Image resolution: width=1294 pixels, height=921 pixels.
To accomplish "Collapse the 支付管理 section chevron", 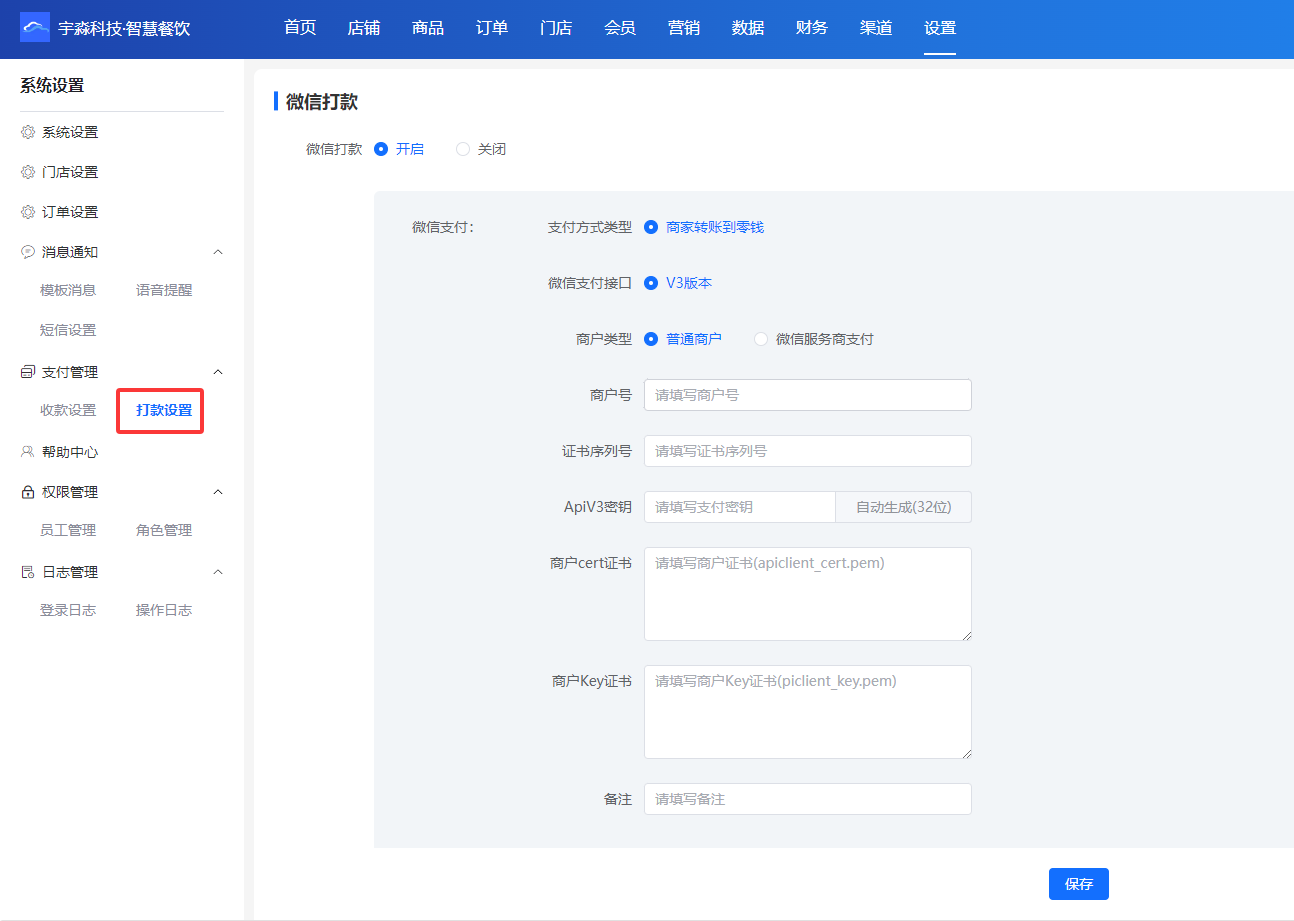I will click(x=218, y=372).
